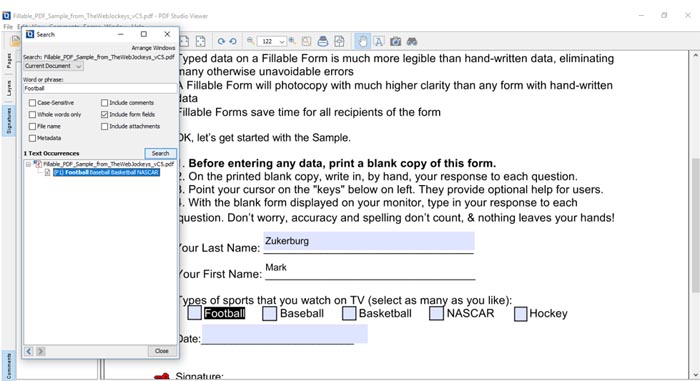700x381 pixels.
Task: Open the File menu
Action: coord(8,27)
